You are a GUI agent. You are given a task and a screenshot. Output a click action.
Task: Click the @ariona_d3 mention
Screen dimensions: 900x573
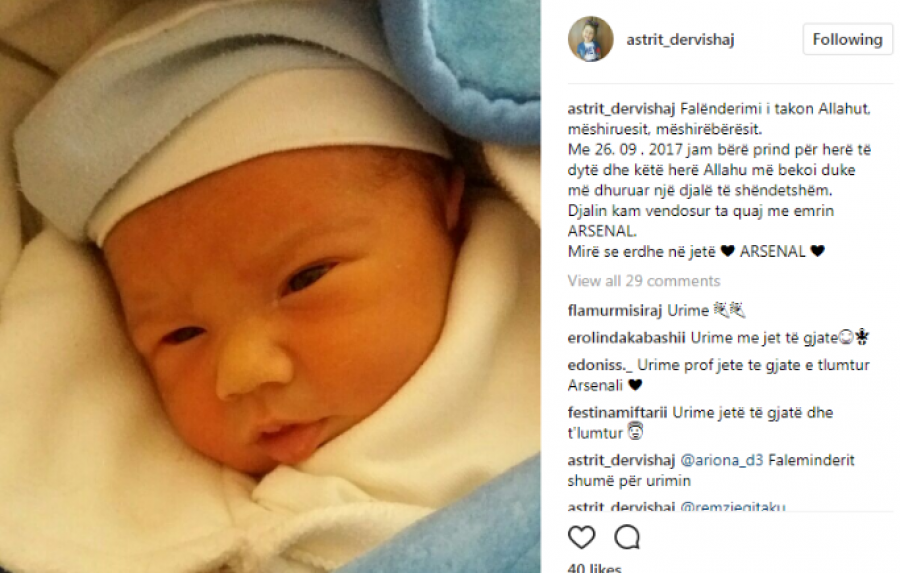tap(721, 460)
